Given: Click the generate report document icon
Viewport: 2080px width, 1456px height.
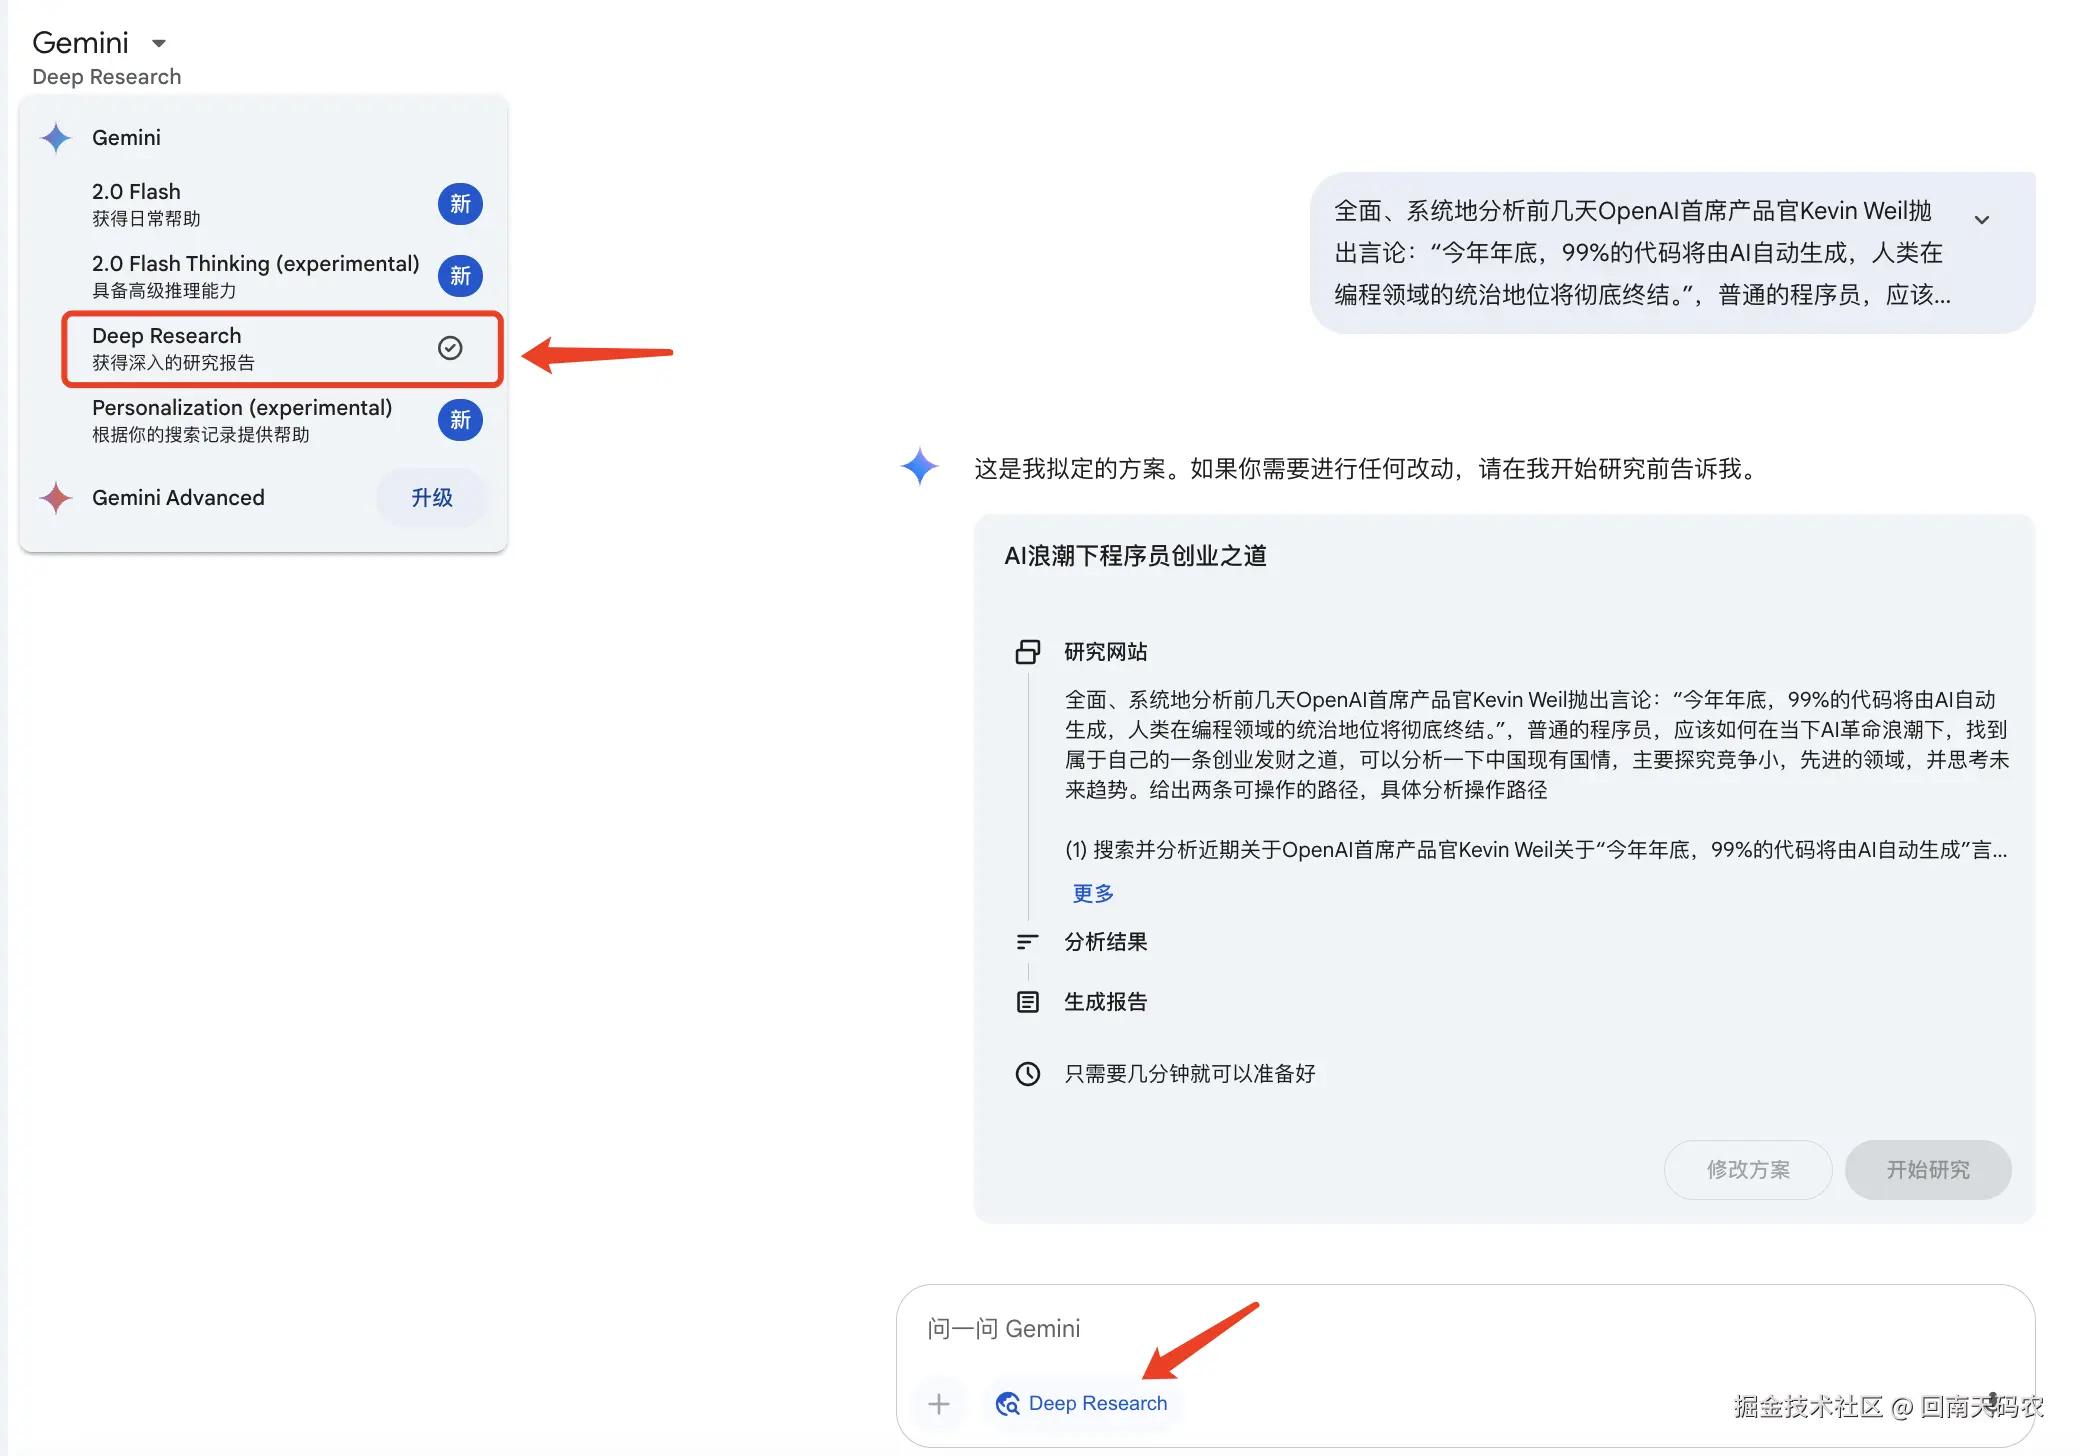Looking at the screenshot, I should [1027, 1002].
